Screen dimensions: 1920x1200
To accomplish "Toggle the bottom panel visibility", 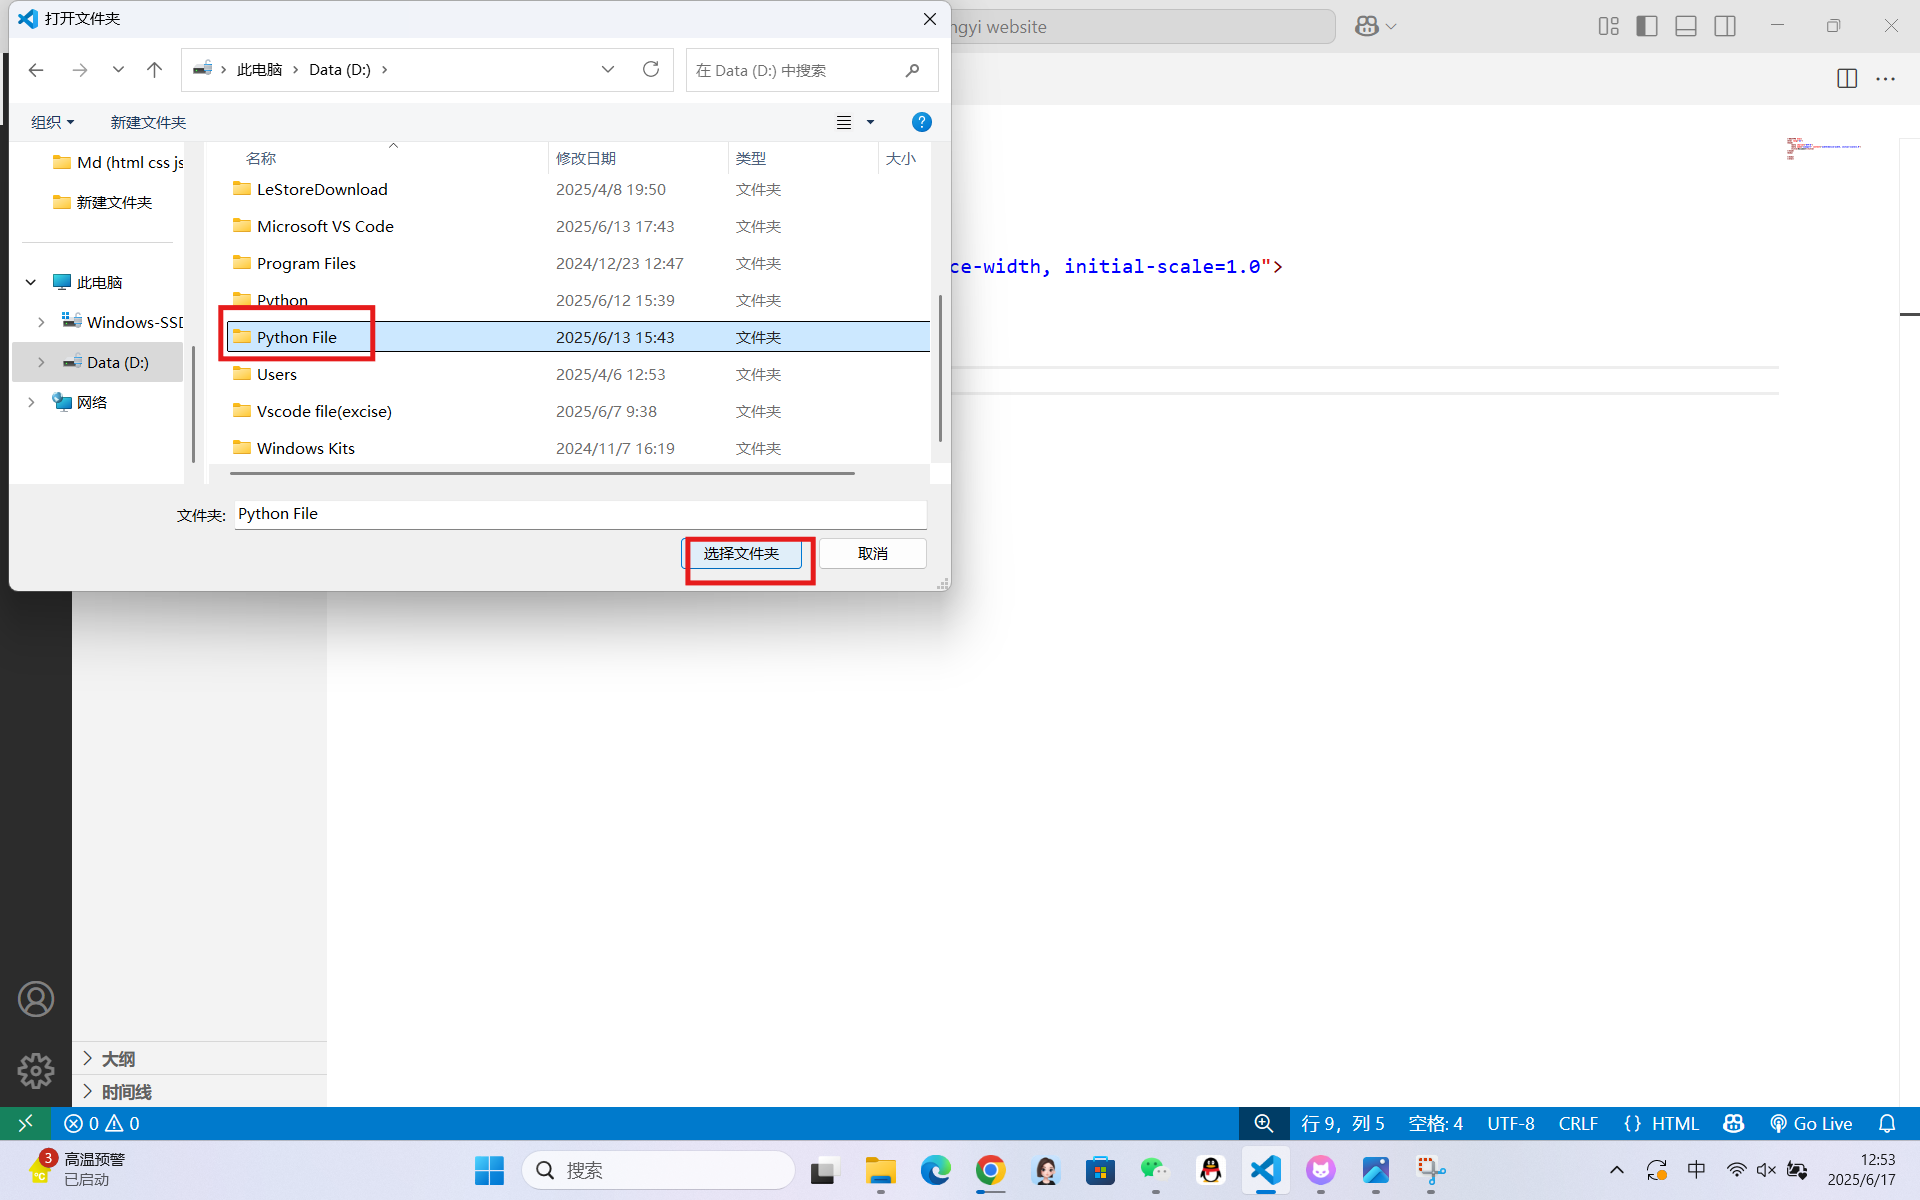I will (1686, 27).
